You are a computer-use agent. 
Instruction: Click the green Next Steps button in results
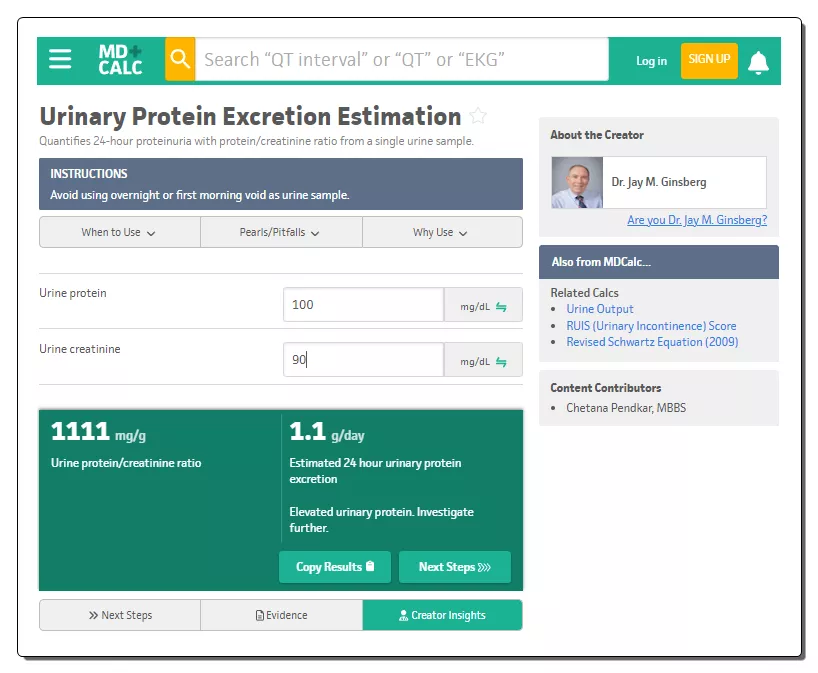[x=454, y=567]
